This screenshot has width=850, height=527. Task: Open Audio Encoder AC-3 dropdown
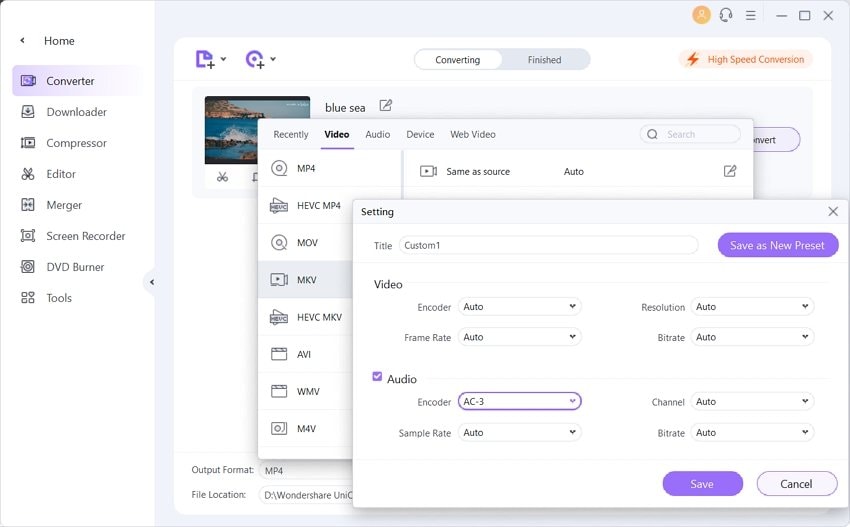coord(519,401)
